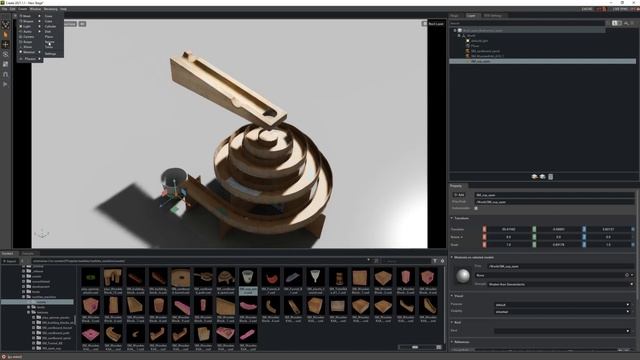
Task: Click the filter icon in Content browser toolbar
Action: [435, 261]
